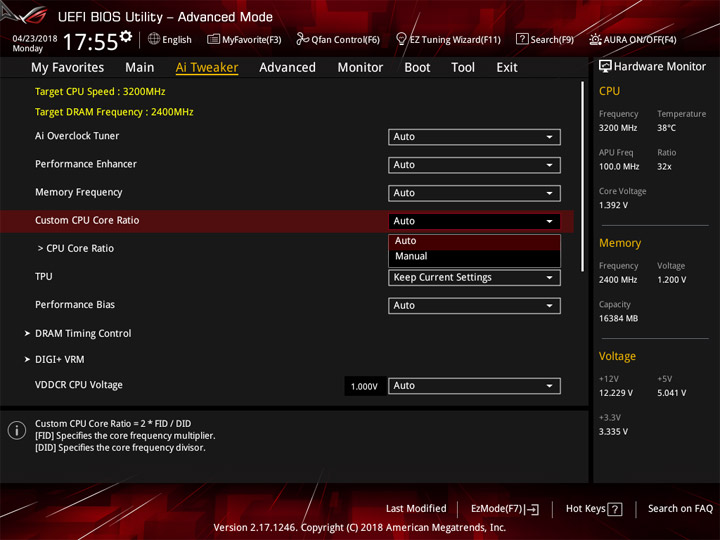Select the Ai Tweaker tab
Image resolution: width=720 pixels, height=540 pixels.
pyautogui.click(x=207, y=68)
